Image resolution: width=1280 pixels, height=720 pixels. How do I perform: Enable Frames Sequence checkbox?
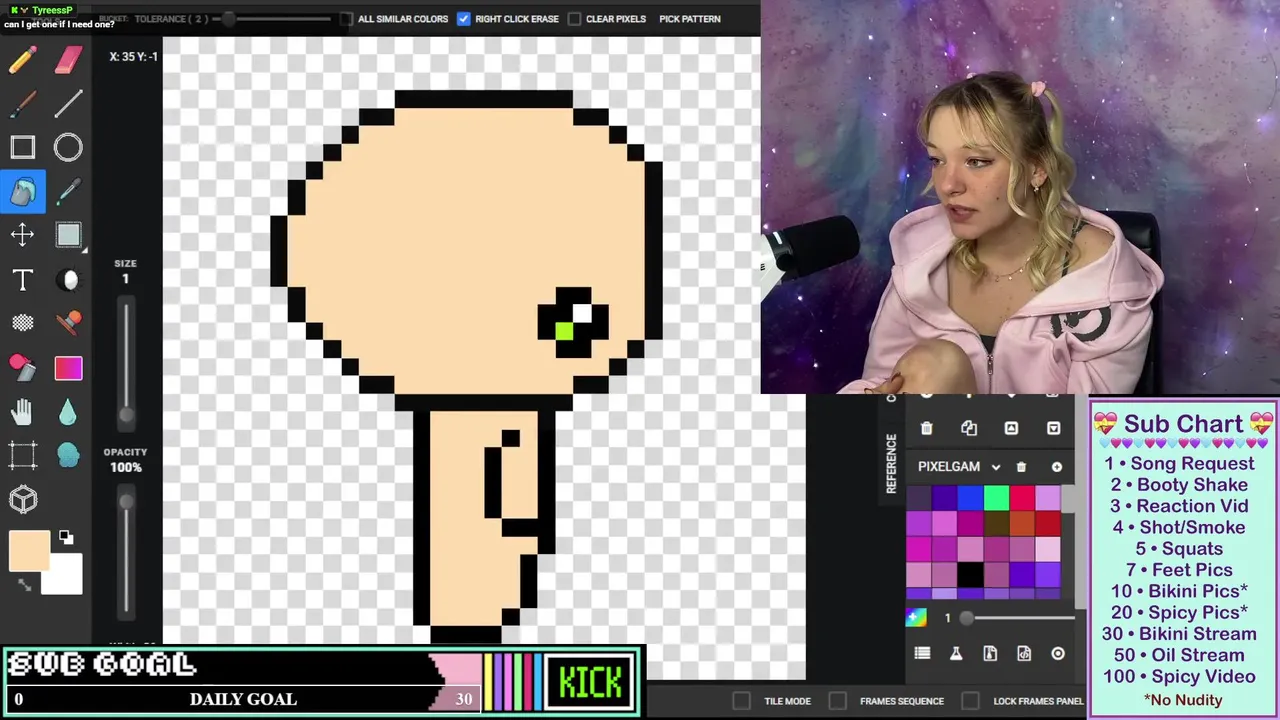tap(837, 701)
